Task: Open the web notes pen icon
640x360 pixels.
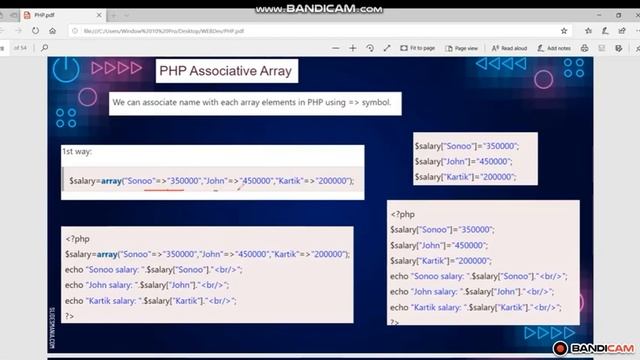Action: point(605,31)
